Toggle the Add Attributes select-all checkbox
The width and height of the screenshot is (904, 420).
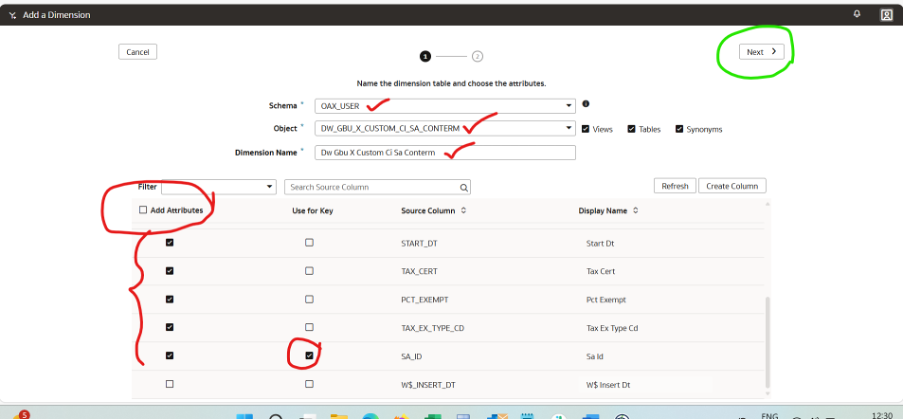[x=142, y=210]
